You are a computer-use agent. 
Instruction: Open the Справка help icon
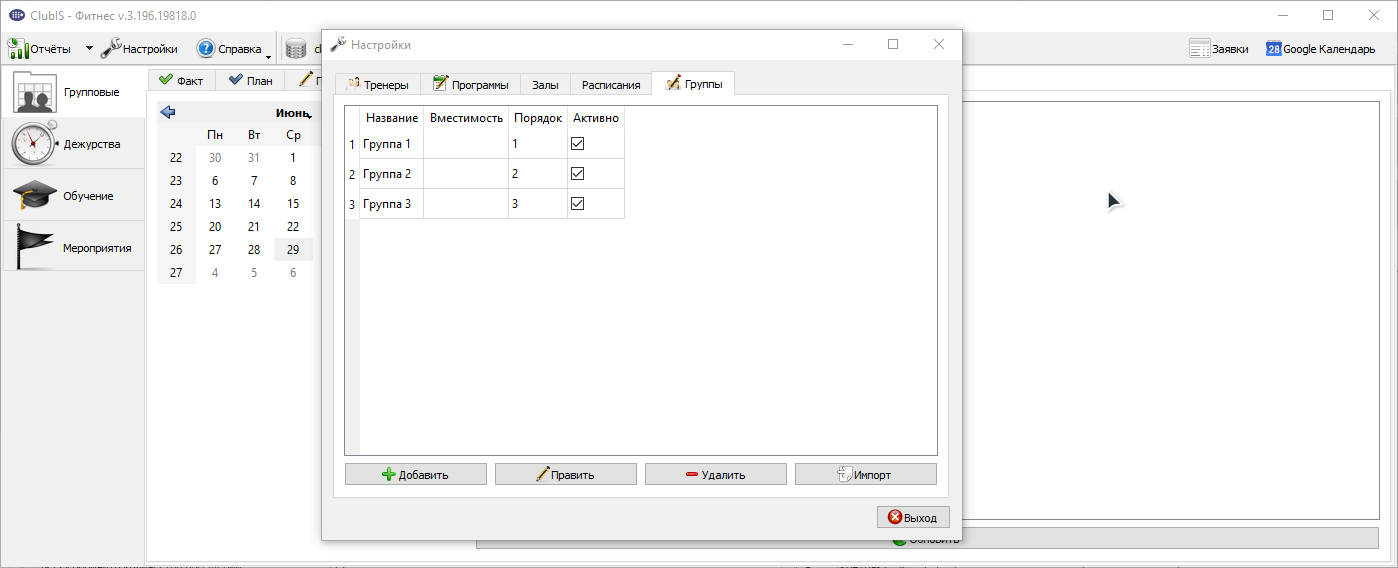click(x=205, y=48)
